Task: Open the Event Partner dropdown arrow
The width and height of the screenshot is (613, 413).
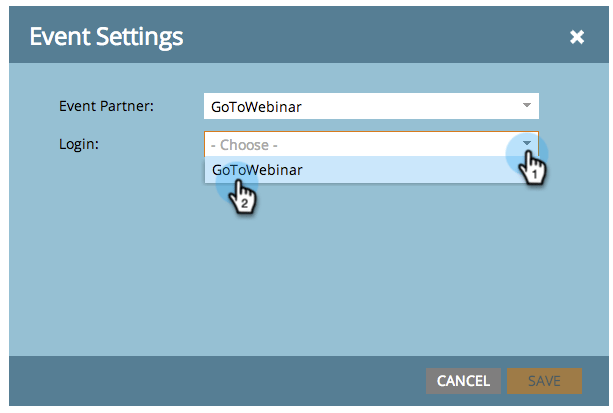Action: (527, 105)
